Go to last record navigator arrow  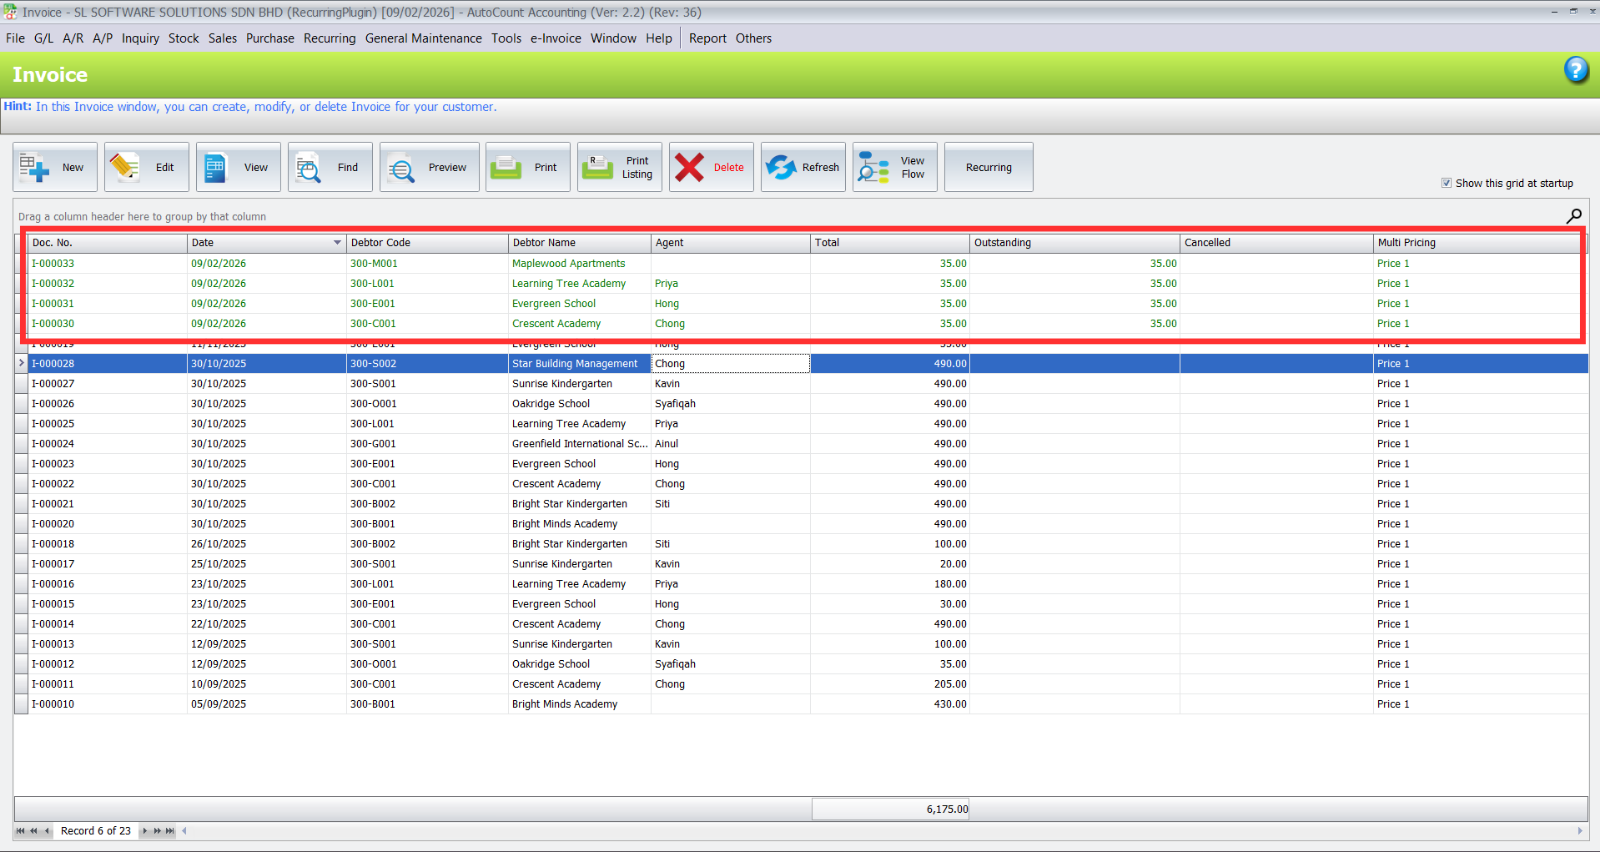click(170, 831)
